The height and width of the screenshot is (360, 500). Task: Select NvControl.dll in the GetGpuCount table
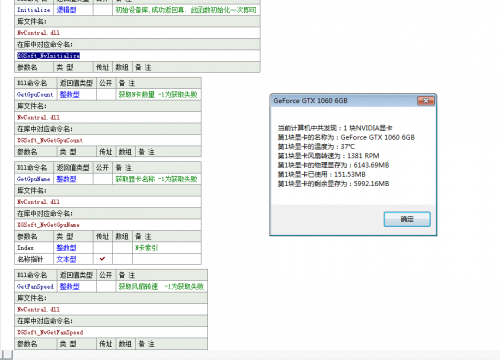[38, 117]
